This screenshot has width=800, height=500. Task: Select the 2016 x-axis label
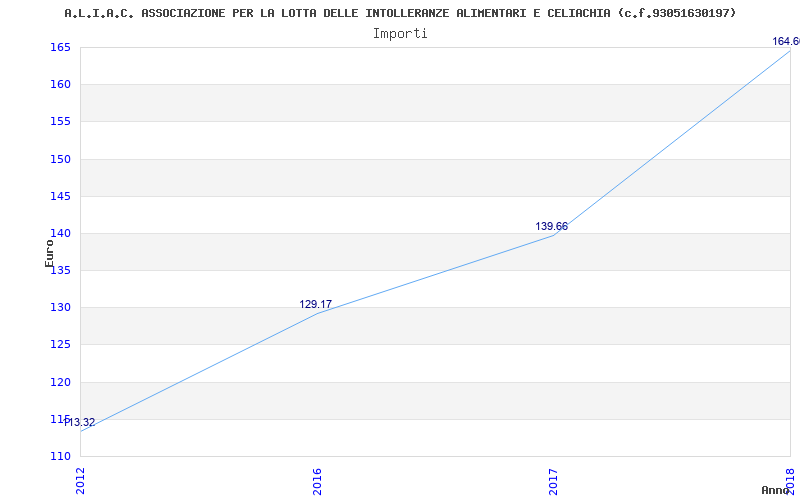317,481
